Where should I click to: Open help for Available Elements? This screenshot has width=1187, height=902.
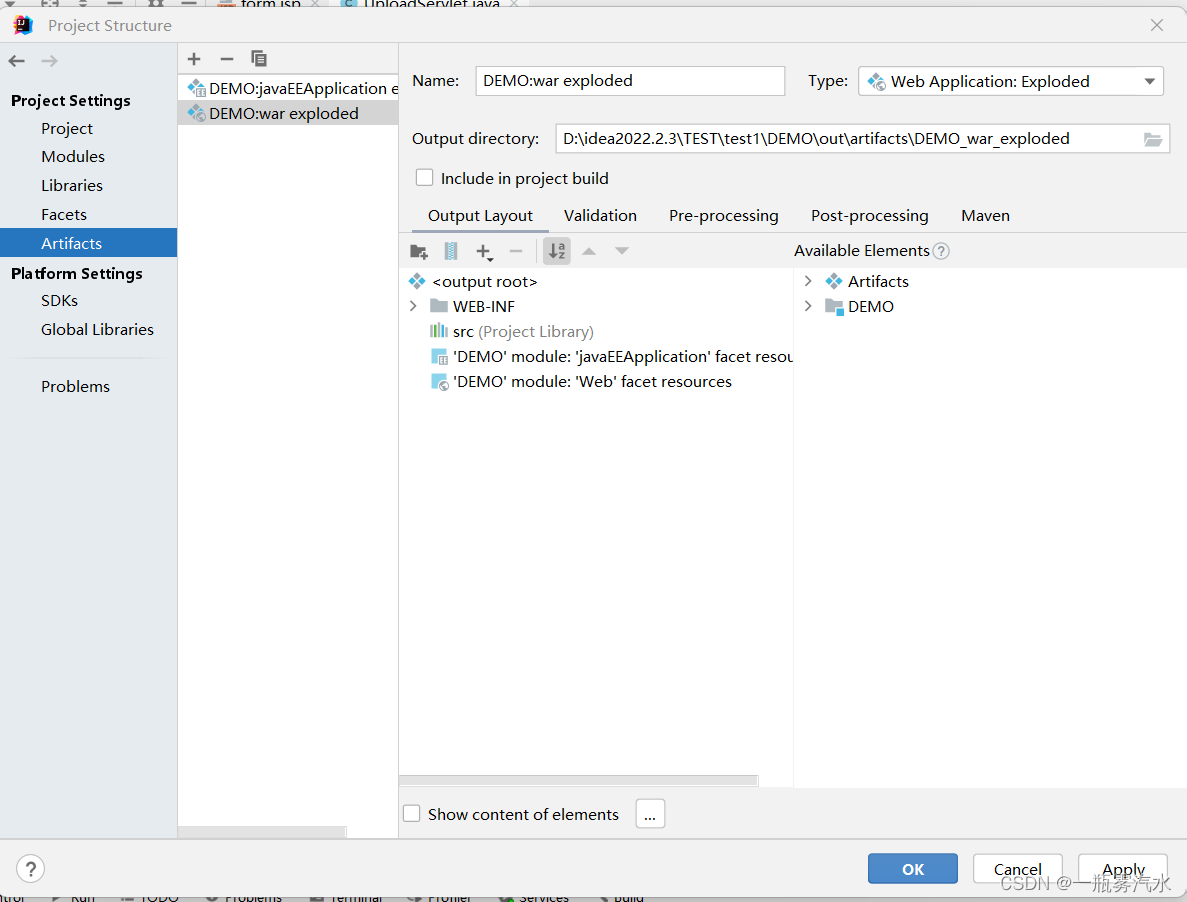pos(941,251)
